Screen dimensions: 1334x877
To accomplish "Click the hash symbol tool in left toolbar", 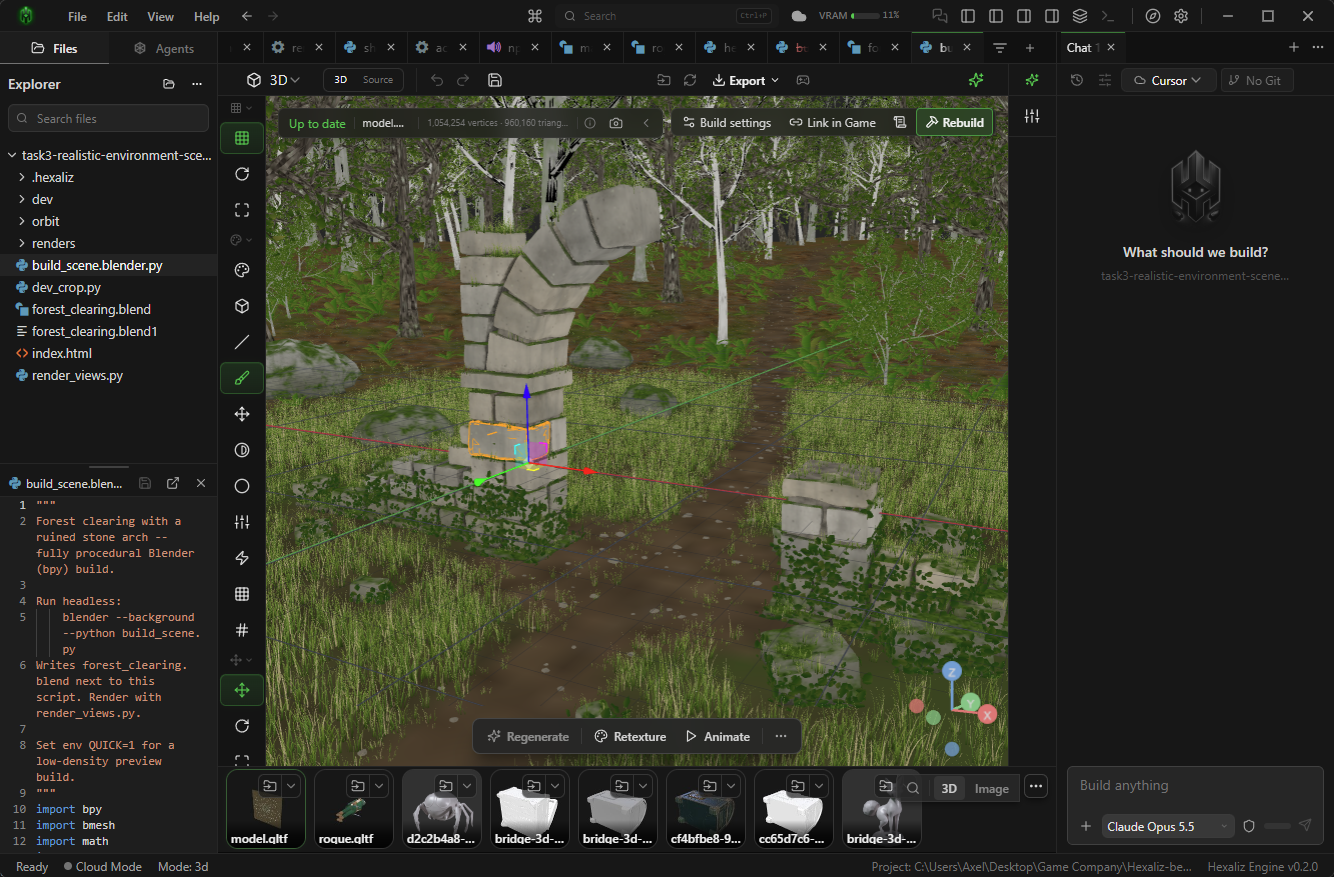I will click(242, 630).
